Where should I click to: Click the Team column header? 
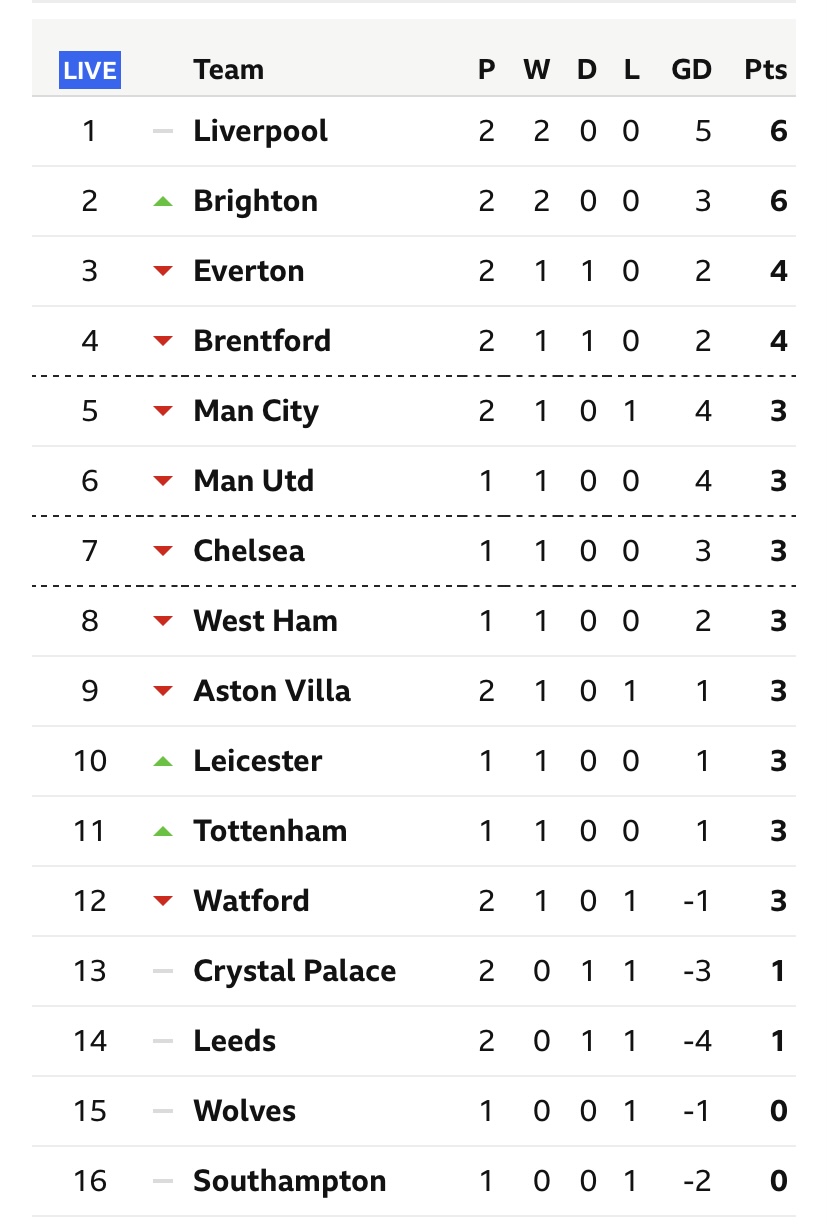(229, 70)
